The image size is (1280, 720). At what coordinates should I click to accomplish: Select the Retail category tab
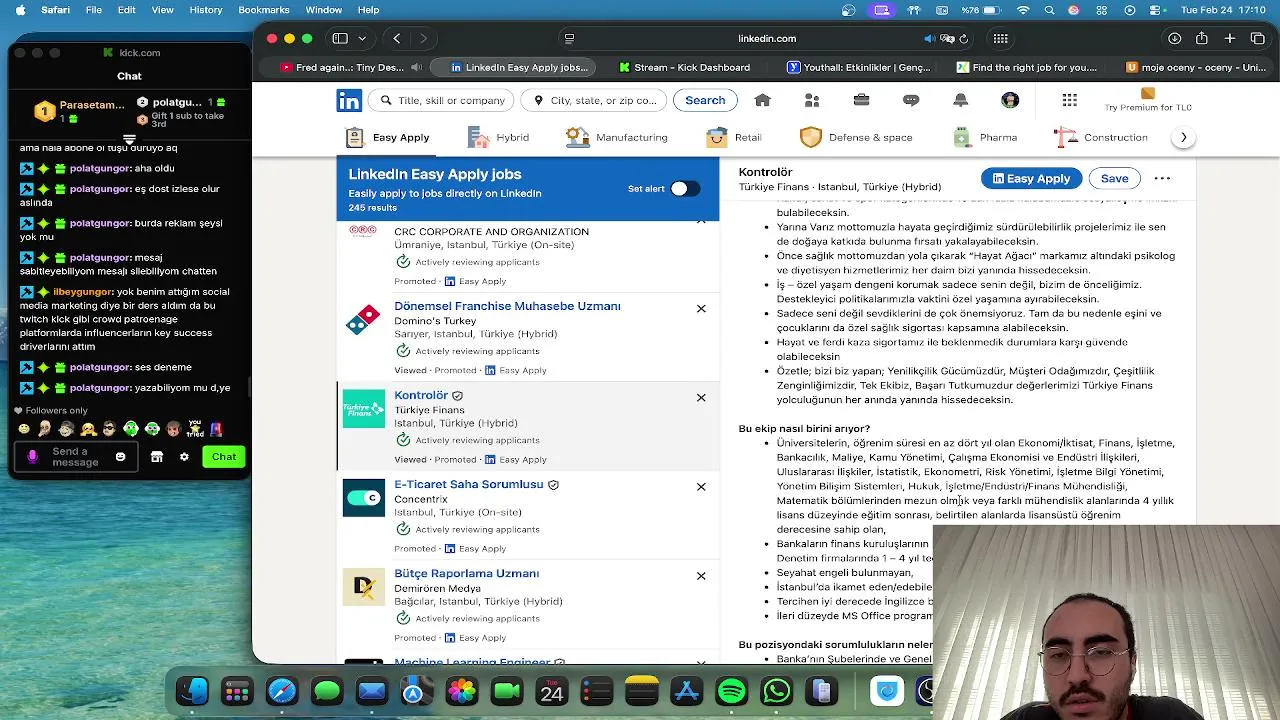pos(734,137)
